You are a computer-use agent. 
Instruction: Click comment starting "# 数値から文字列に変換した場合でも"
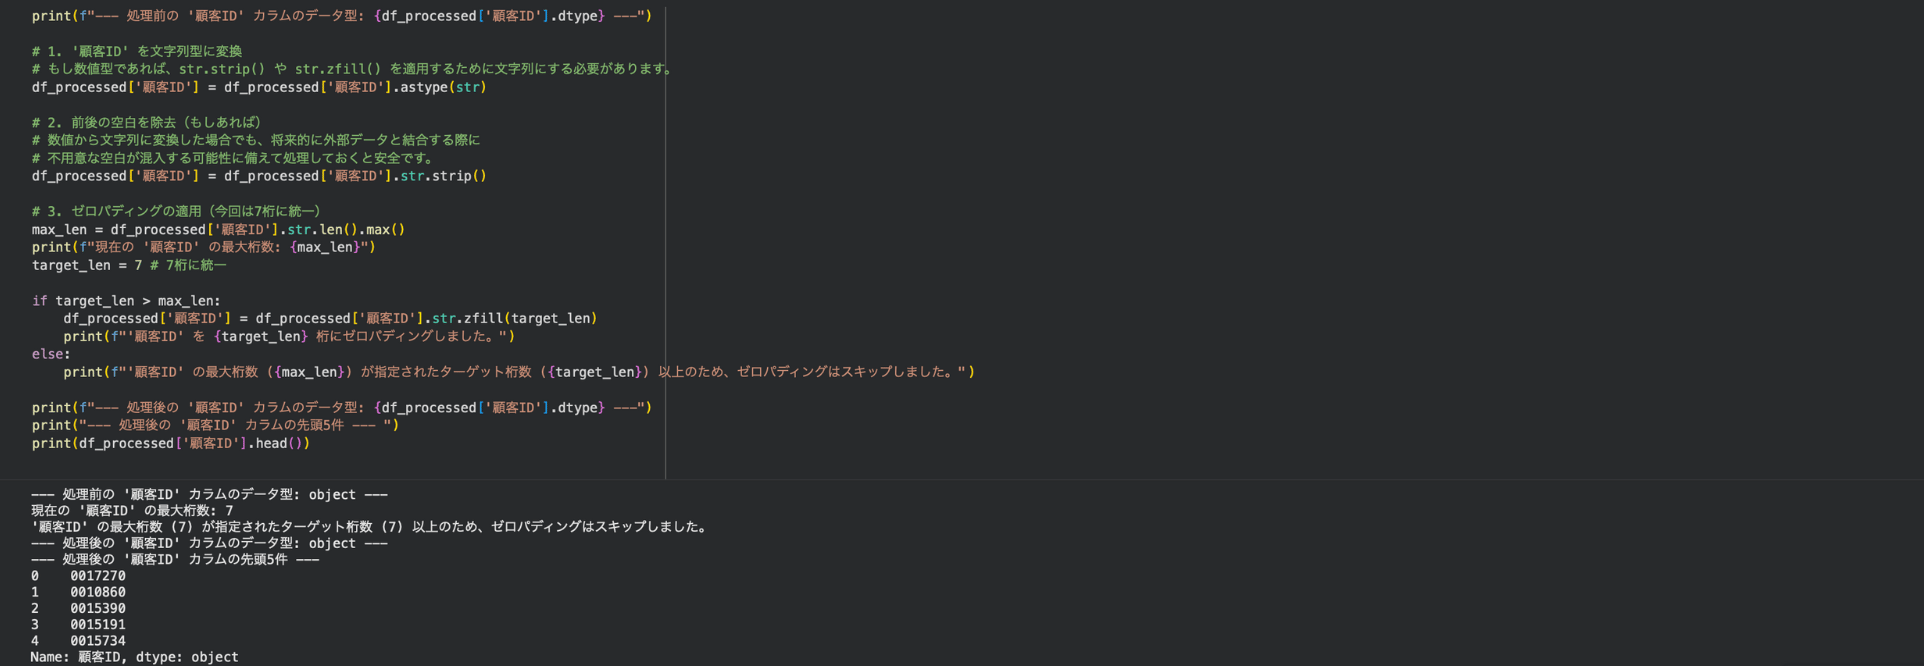pyautogui.click(x=255, y=140)
